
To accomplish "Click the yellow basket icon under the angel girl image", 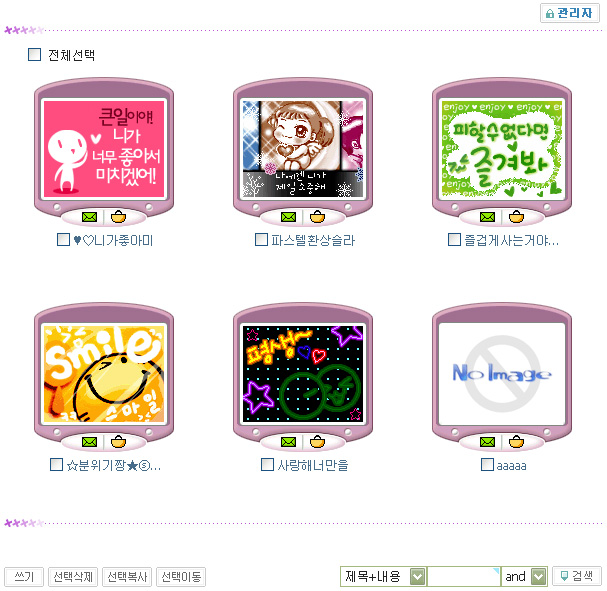I will 317,217.
